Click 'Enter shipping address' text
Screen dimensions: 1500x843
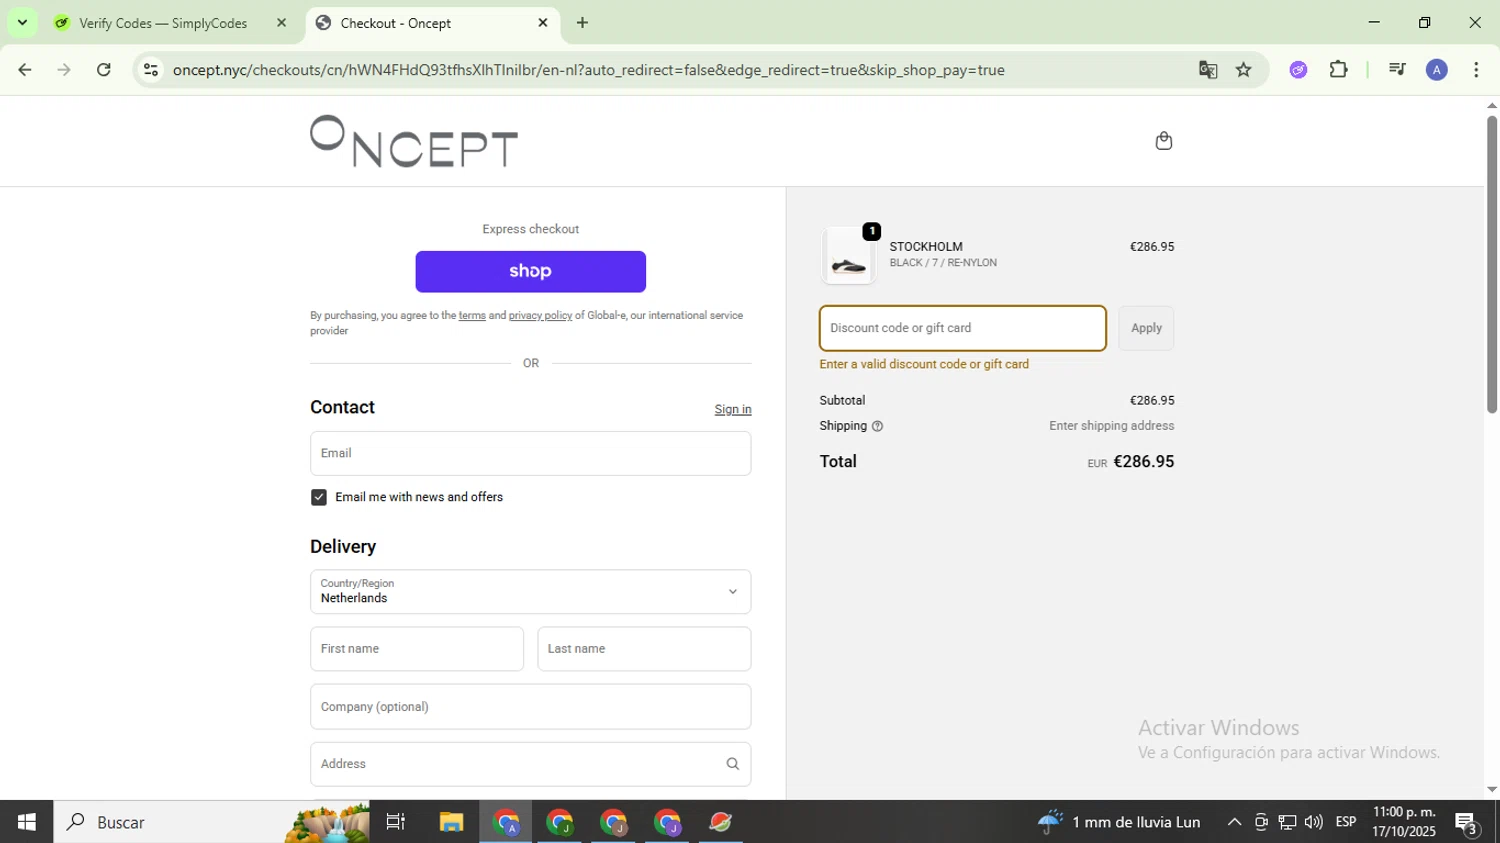click(x=1111, y=426)
